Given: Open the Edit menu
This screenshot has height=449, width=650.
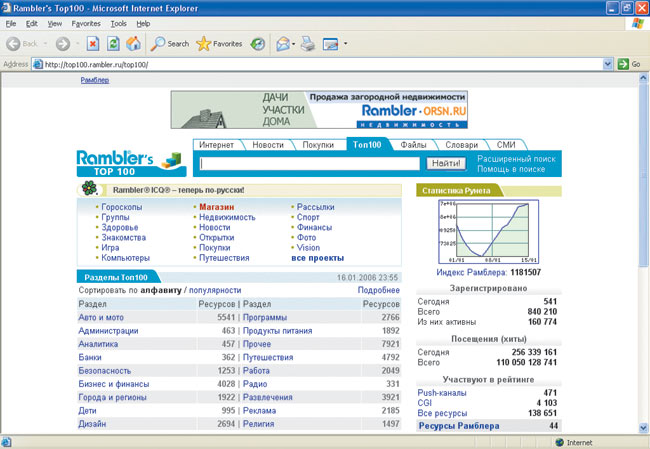Looking at the screenshot, I should 32,24.
